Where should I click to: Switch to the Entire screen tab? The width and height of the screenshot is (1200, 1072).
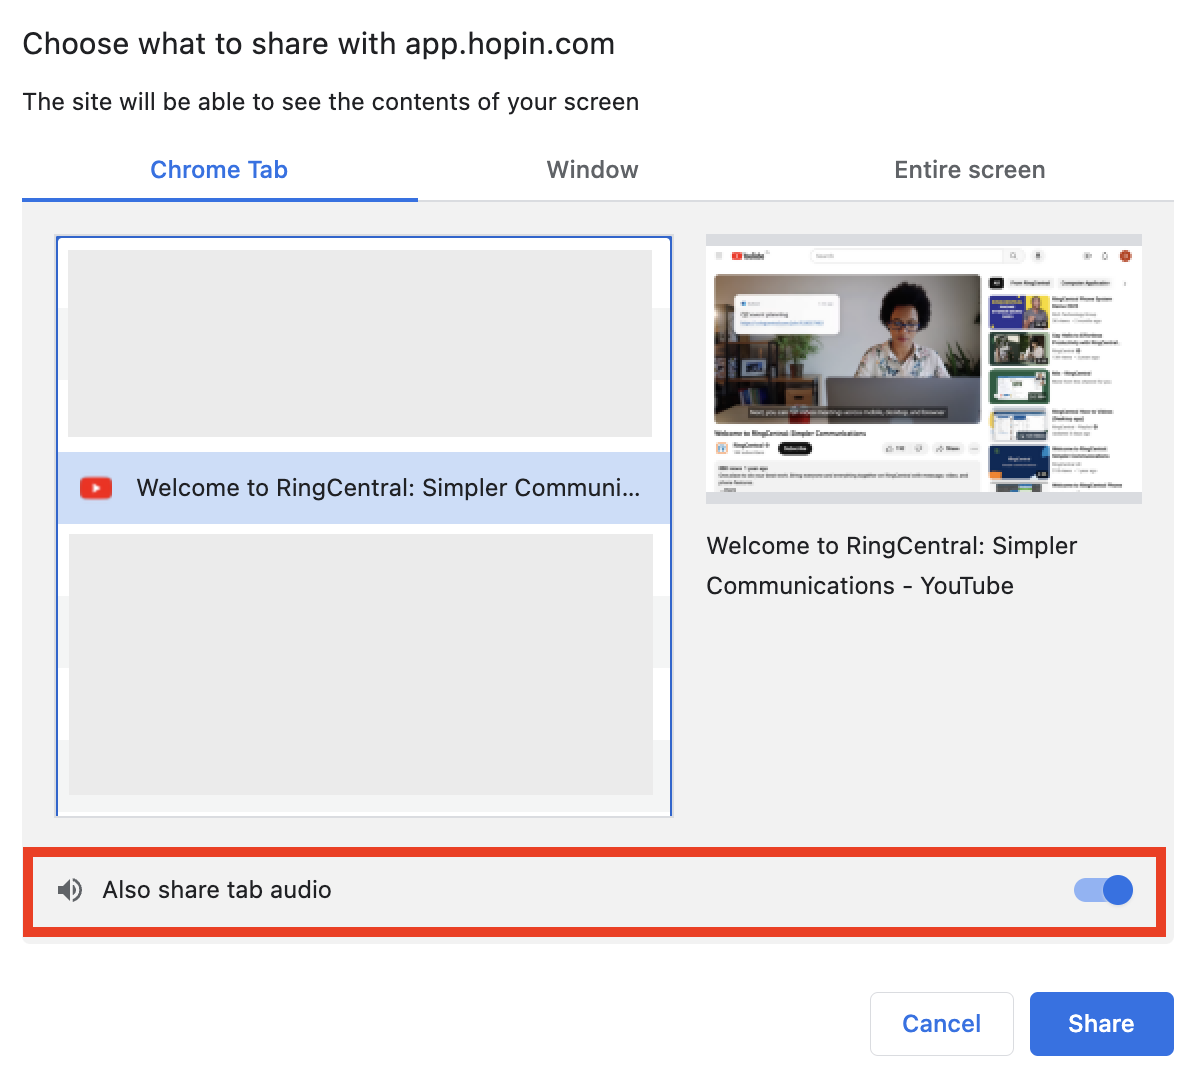coord(969,170)
